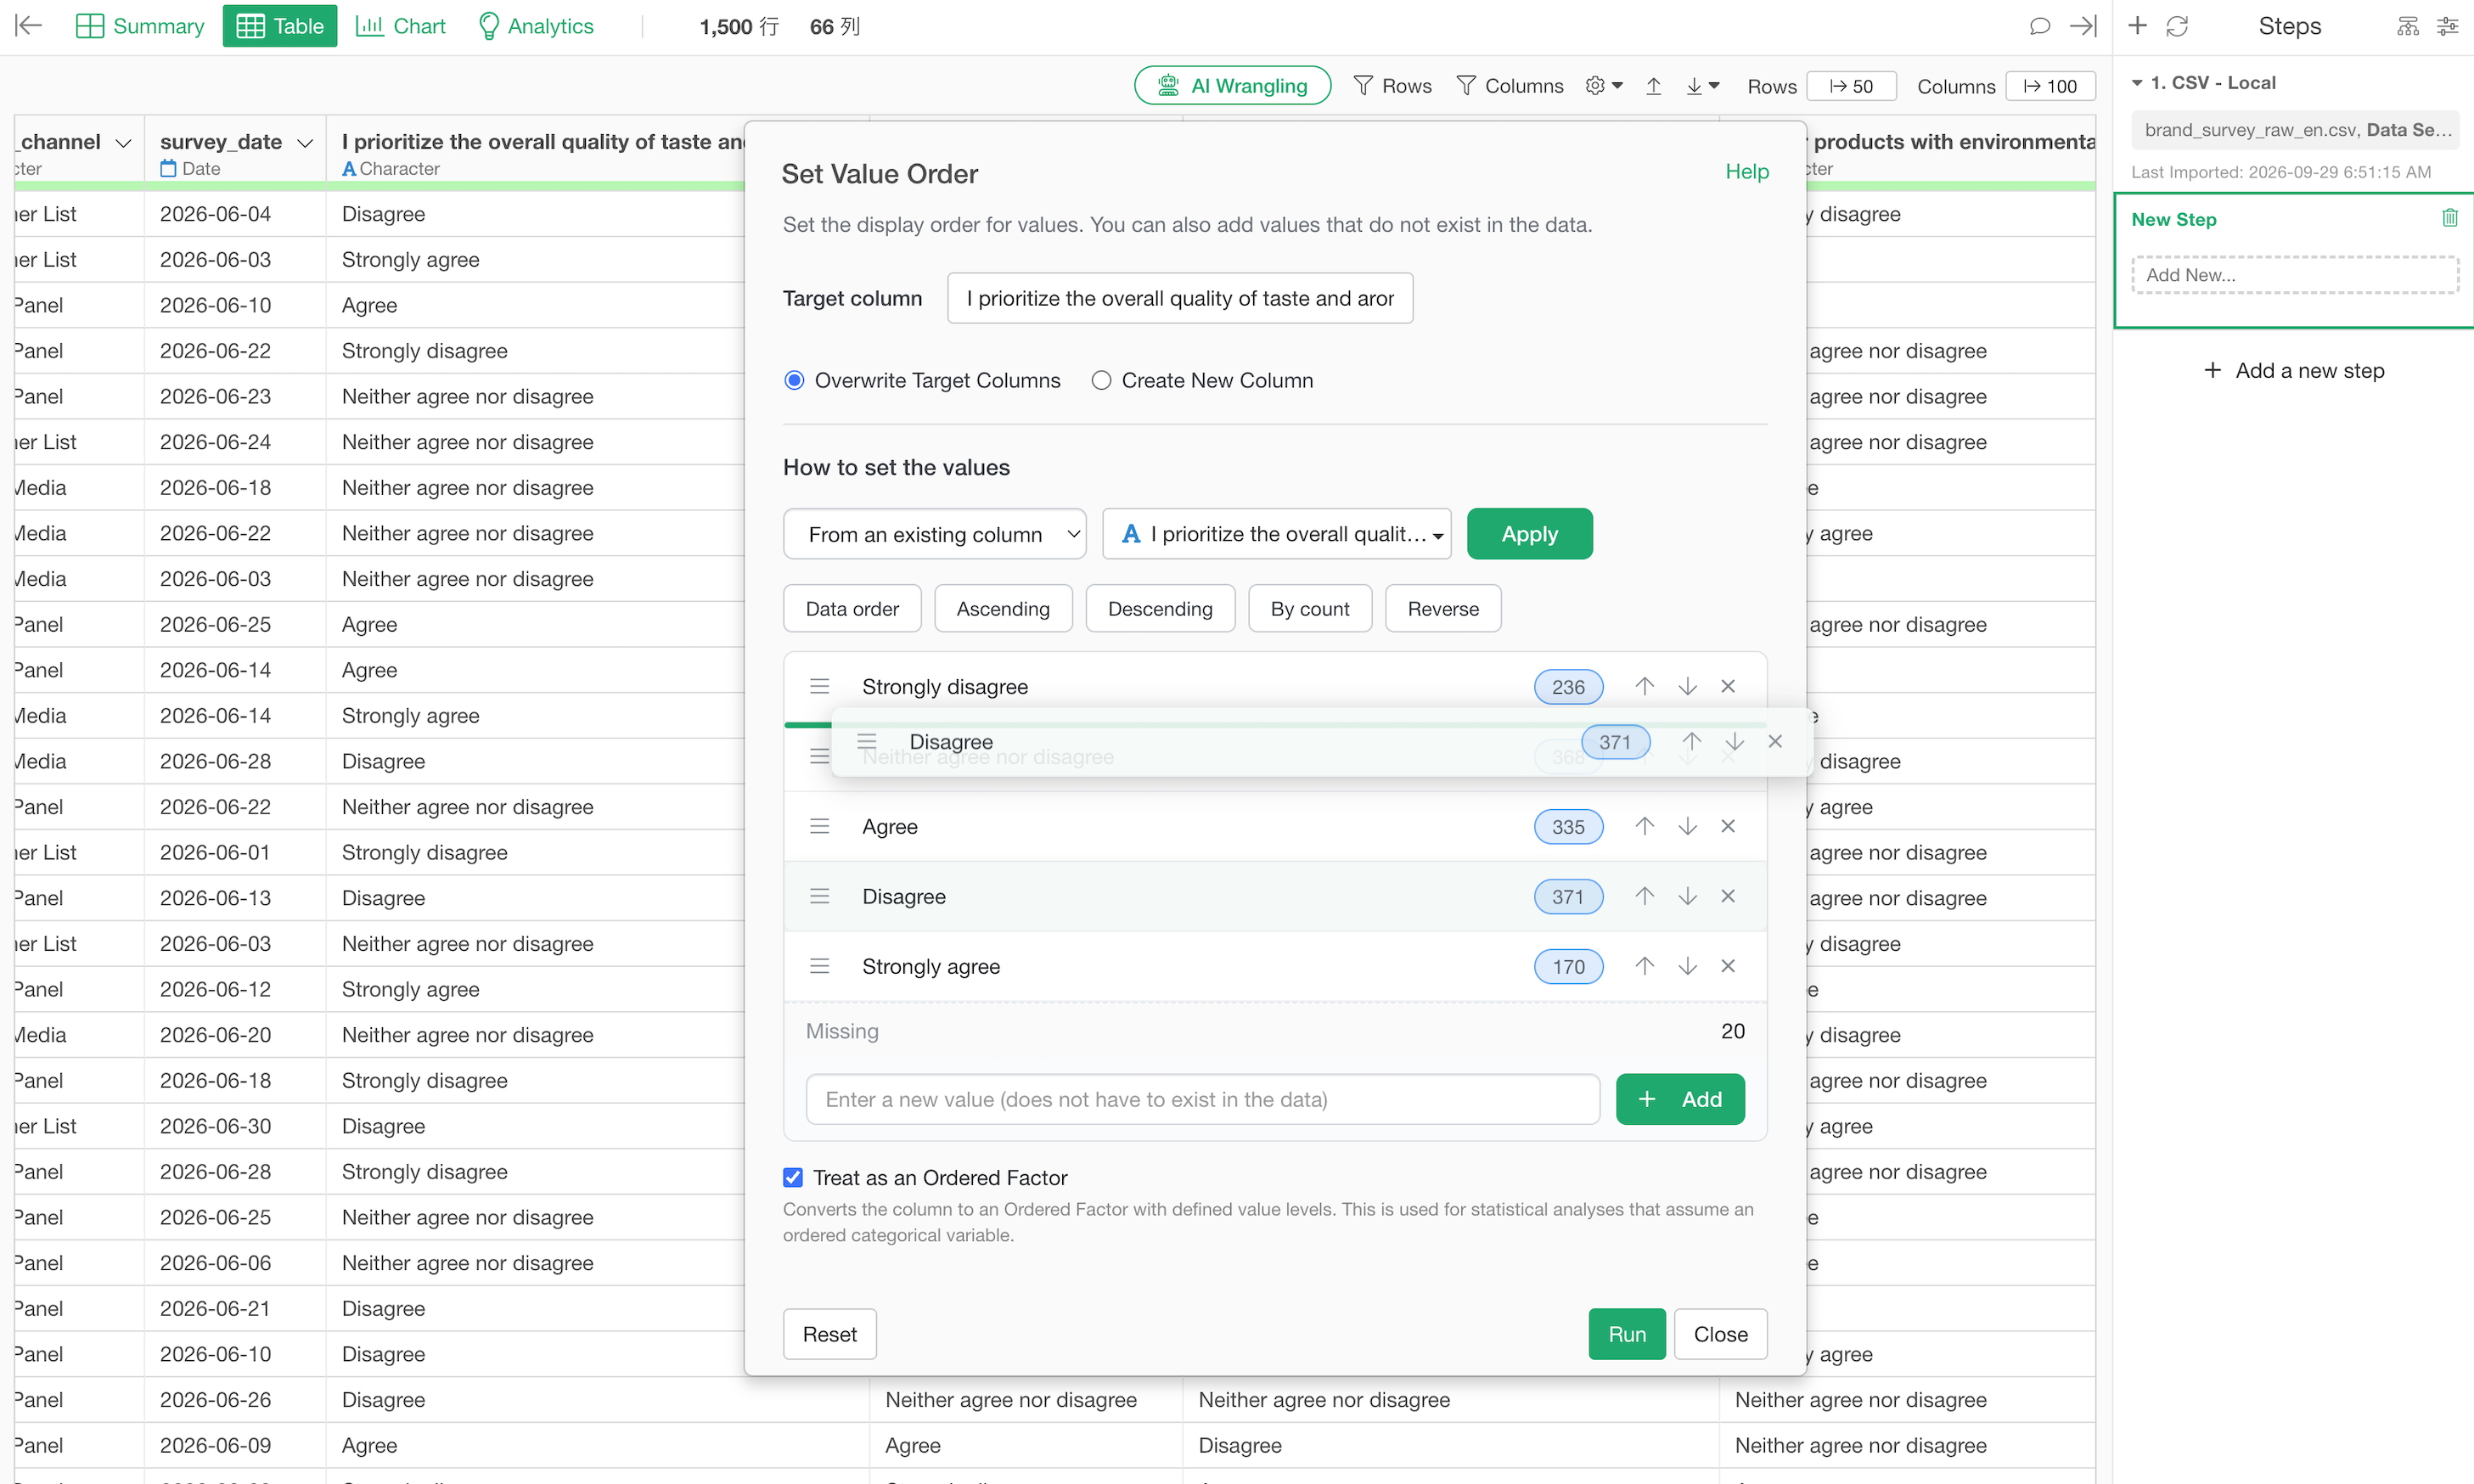Open the gear settings dropdown
Viewport: 2474px width, 1484px height.
tap(1603, 86)
